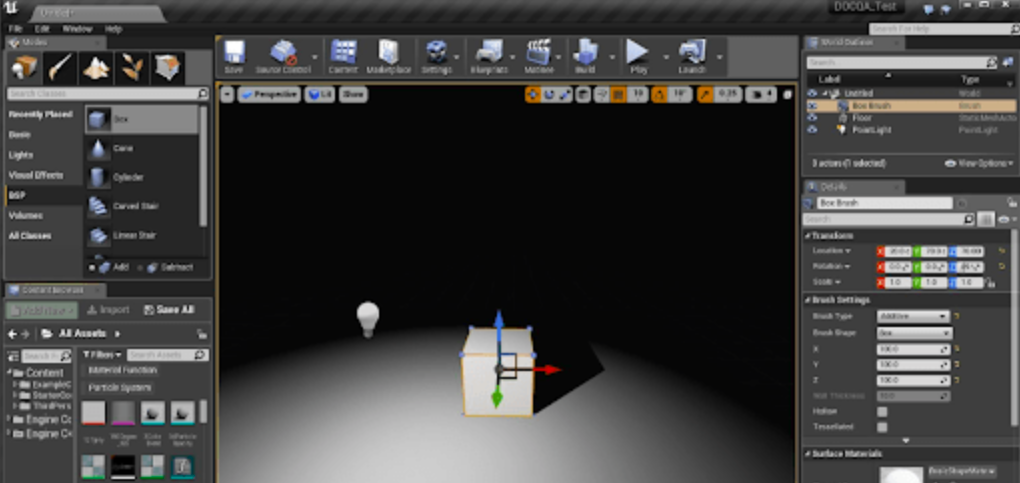Screen dimensions: 1020x483
Task: Open the Brush Type Additive dropdown
Action: tap(913, 316)
